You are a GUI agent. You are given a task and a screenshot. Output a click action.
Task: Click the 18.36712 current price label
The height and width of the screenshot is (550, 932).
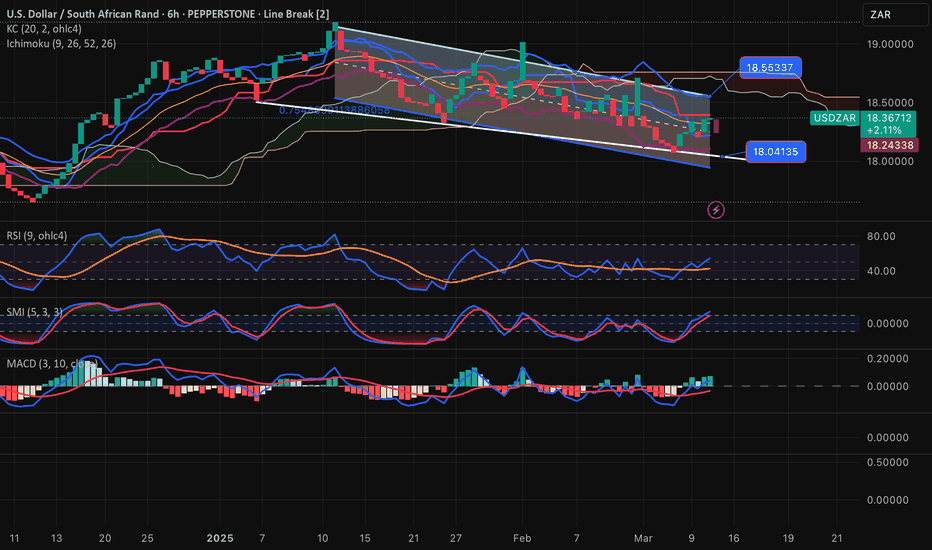(x=889, y=118)
